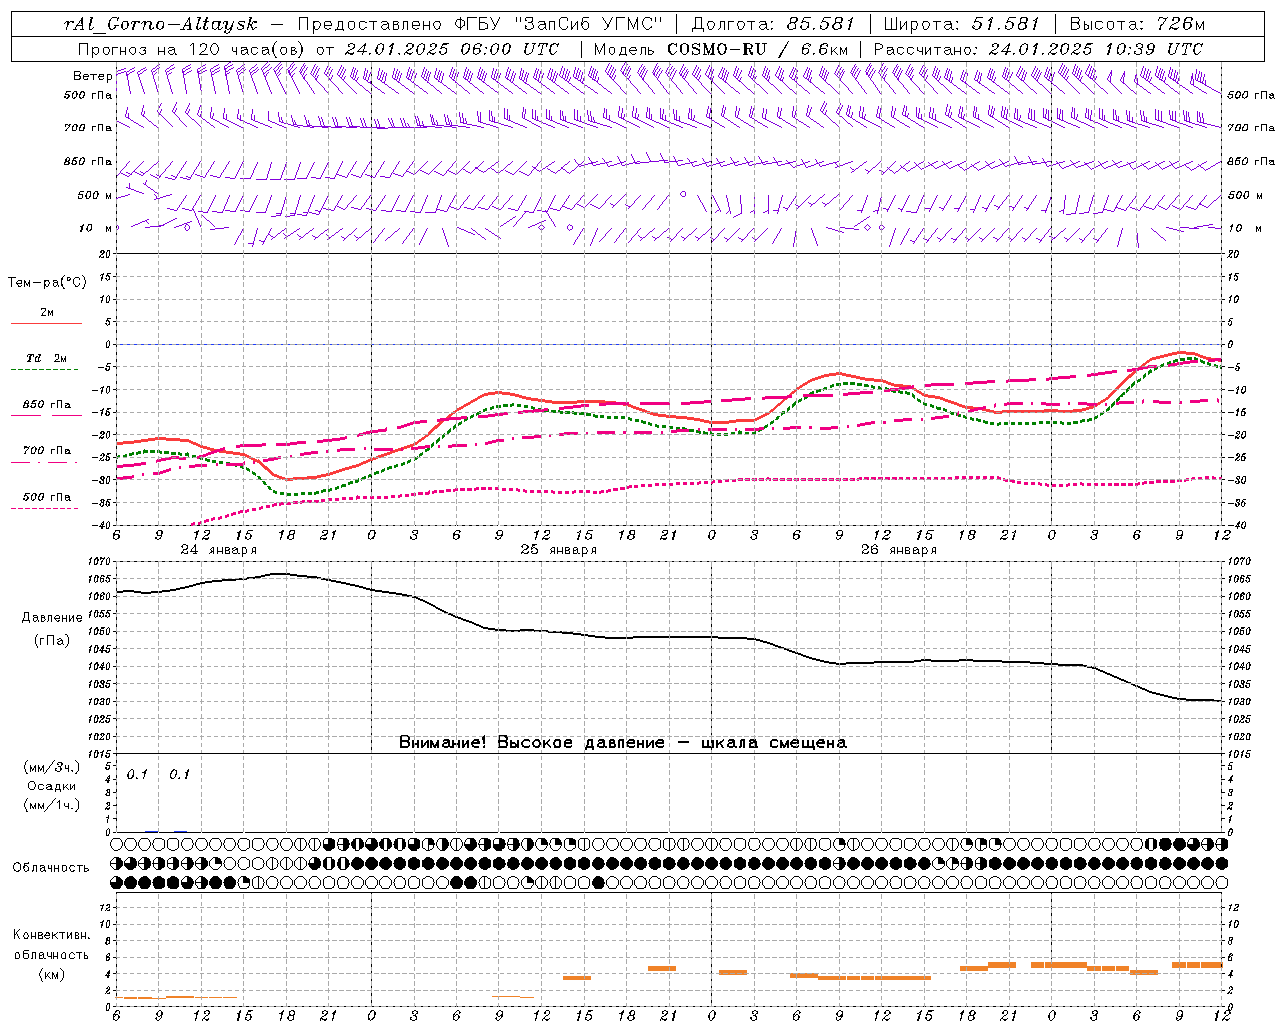Click the 700 гПа entry in the temperature legend
1280x1024 pixels.
point(47,451)
